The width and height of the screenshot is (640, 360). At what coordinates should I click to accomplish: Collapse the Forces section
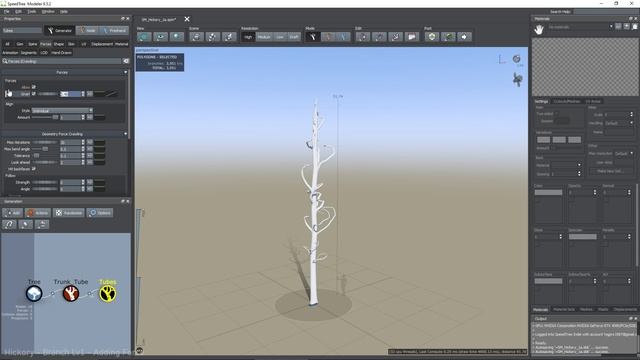tap(125, 72)
